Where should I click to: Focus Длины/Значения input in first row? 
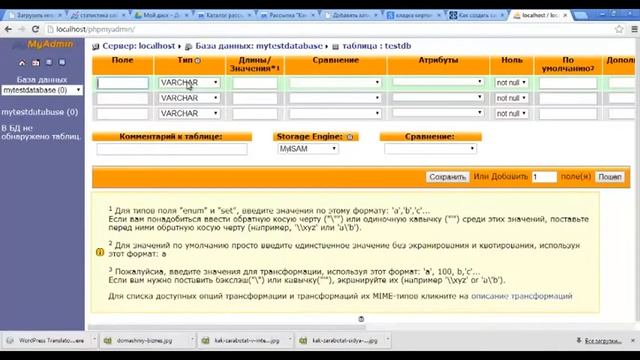click(x=255, y=83)
